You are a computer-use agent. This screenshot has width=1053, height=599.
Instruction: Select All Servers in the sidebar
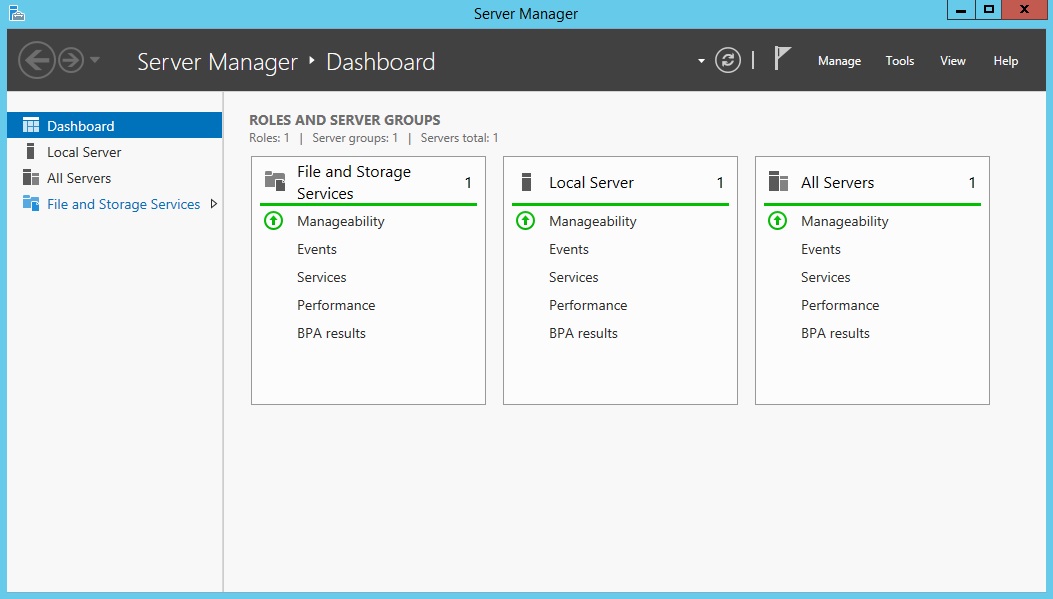pyautogui.click(x=79, y=178)
